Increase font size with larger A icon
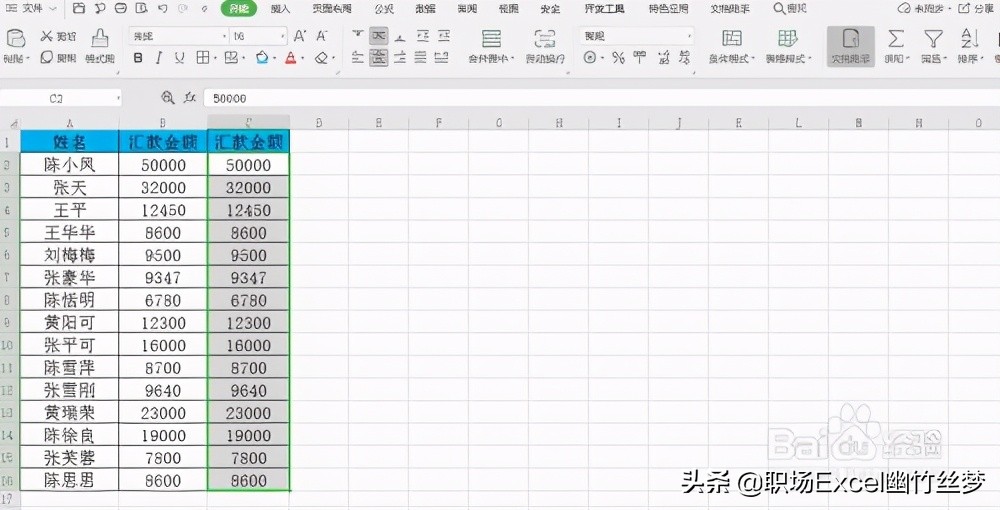This screenshot has width=1000, height=510. [x=300, y=36]
